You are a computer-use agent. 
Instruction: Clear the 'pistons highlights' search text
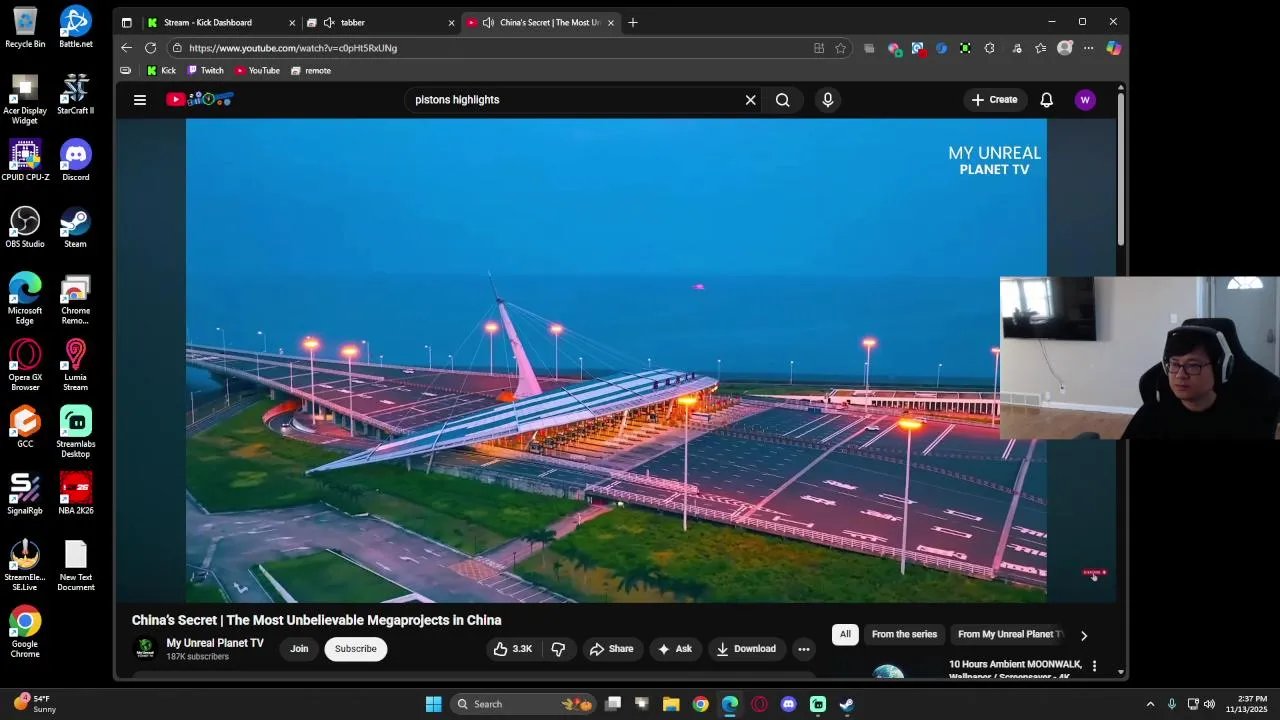pos(750,100)
